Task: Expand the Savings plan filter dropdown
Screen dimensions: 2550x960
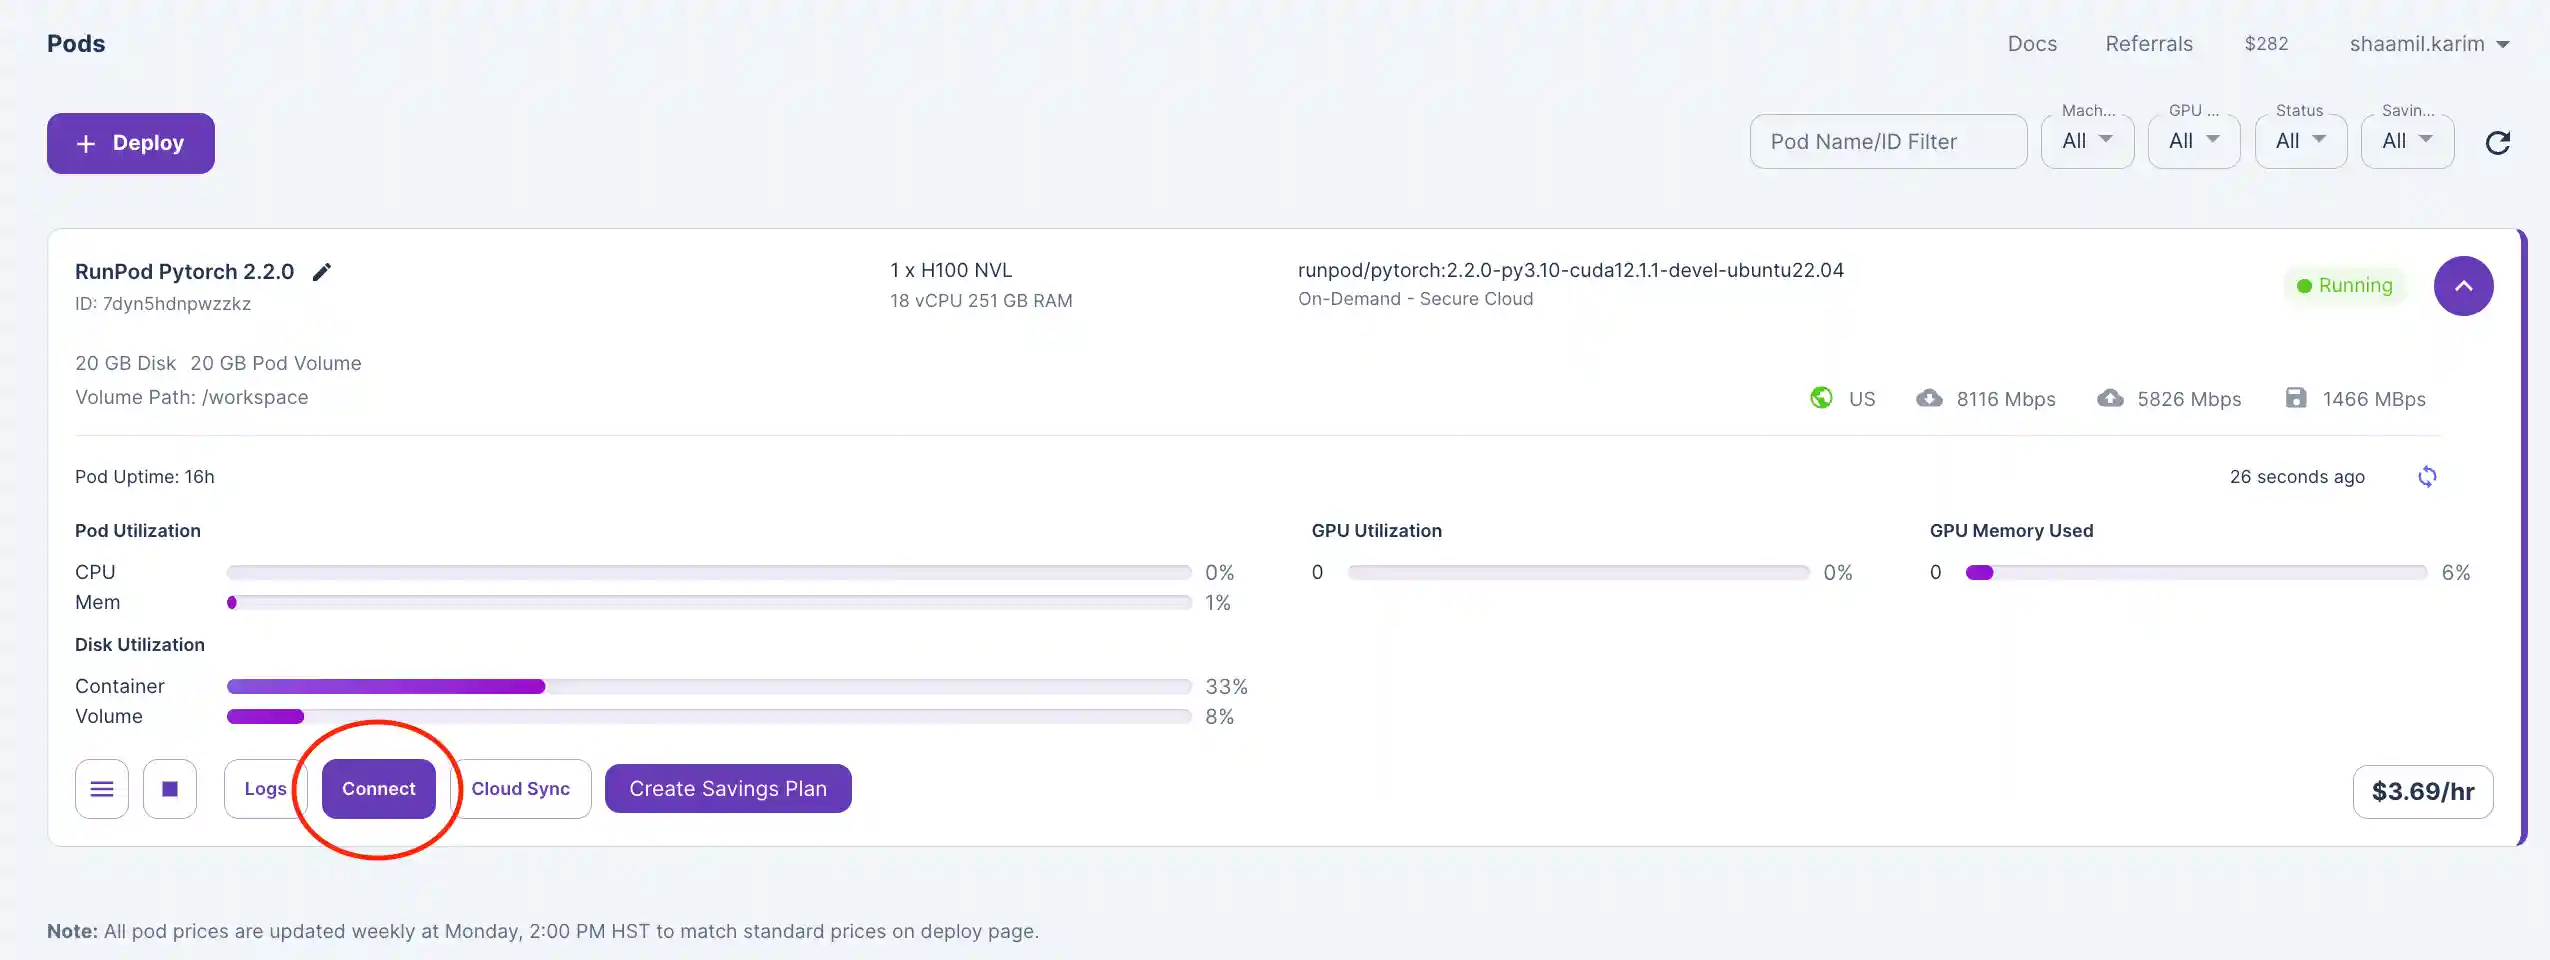Action: (x=2407, y=142)
